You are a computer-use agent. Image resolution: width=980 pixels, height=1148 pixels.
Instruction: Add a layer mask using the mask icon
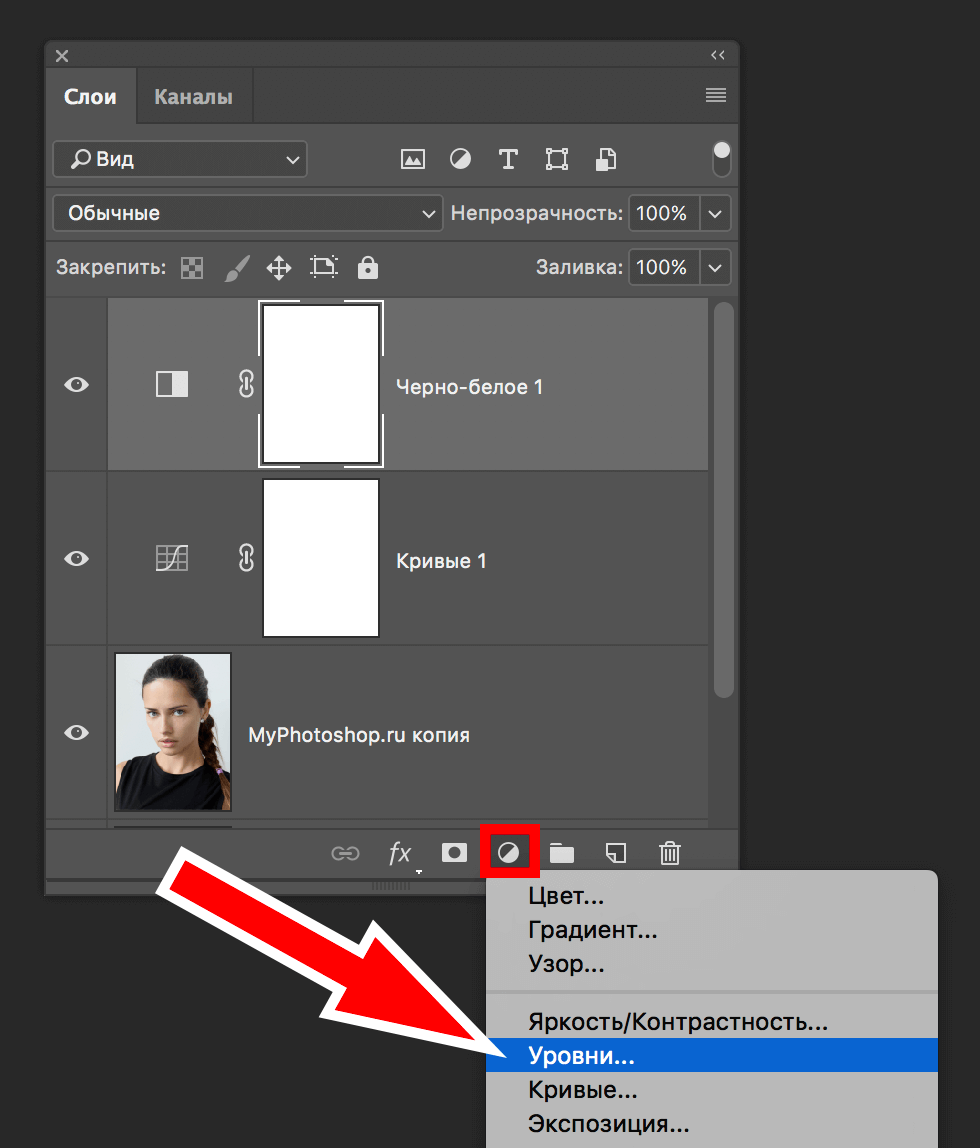click(454, 853)
